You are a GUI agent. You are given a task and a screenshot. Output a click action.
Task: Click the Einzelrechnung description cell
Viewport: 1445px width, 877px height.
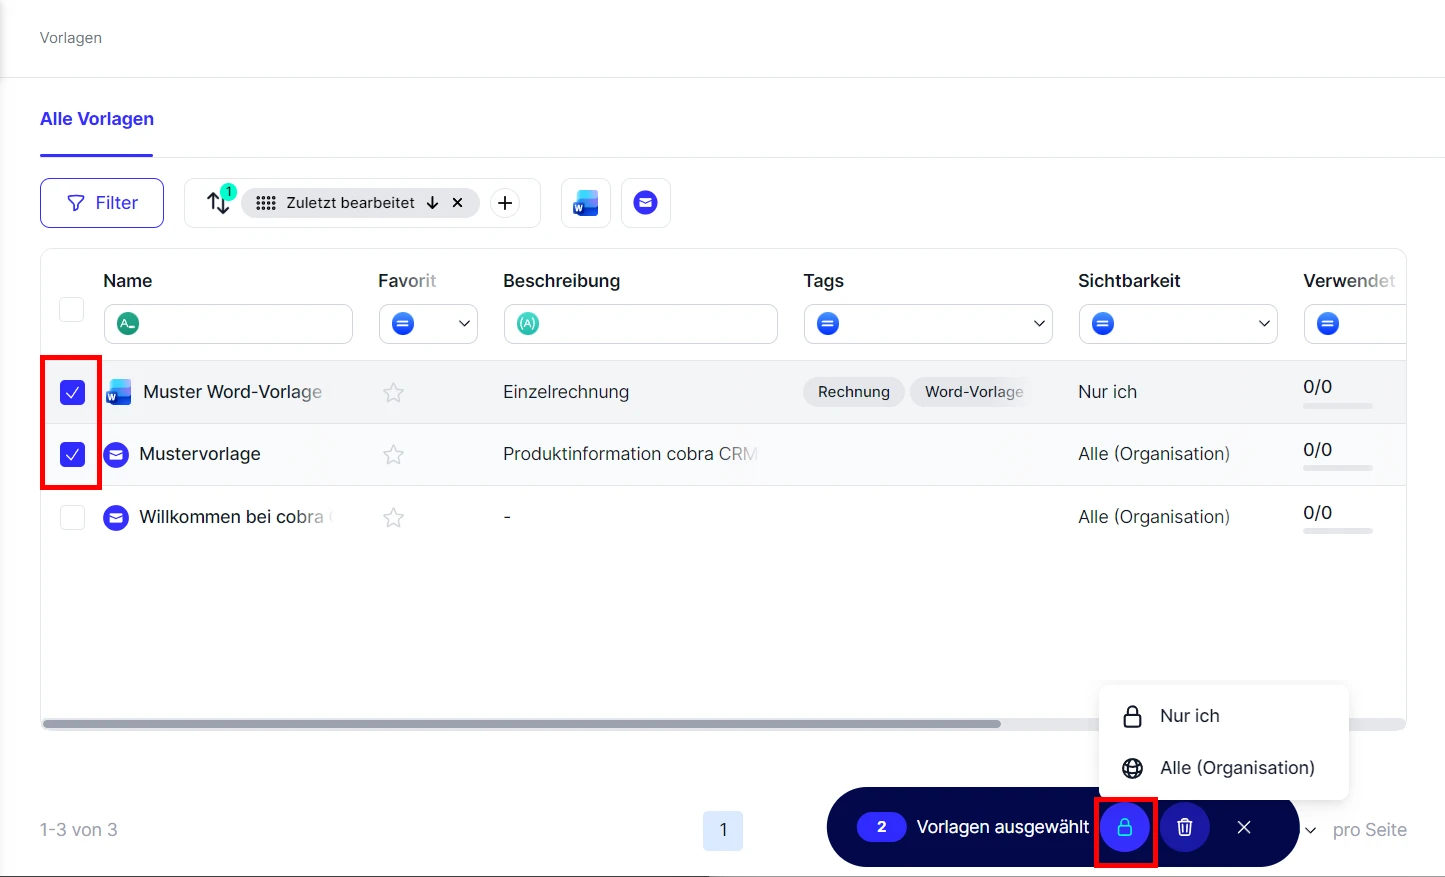(x=566, y=392)
